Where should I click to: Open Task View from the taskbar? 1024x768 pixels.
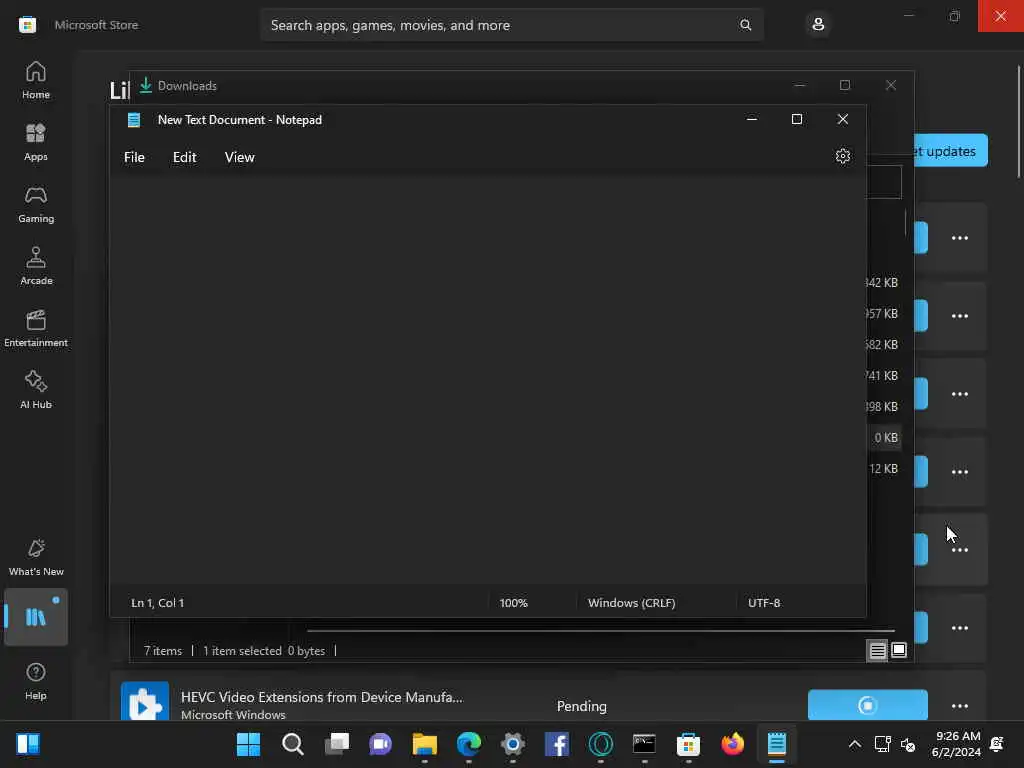tap(337, 744)
